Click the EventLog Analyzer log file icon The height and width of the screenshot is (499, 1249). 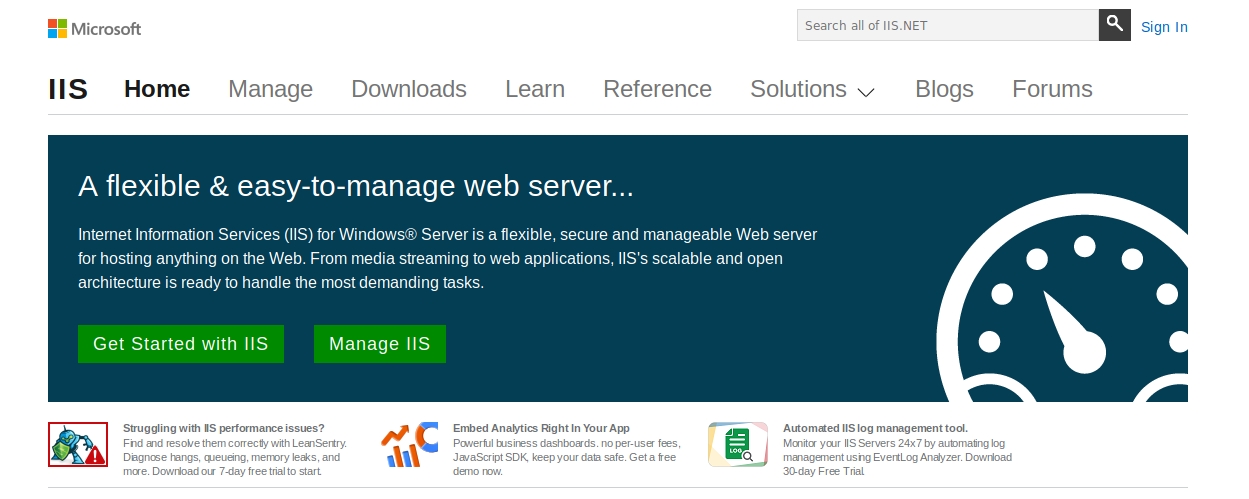click(738, 444)
